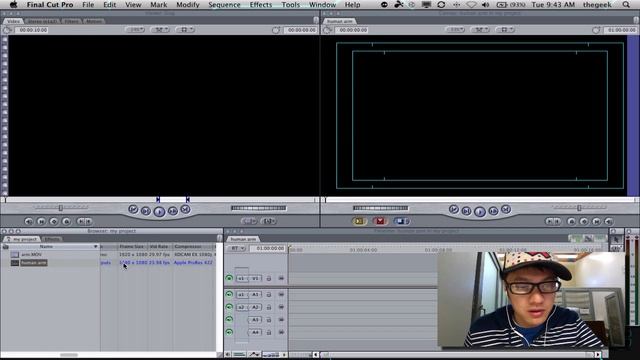Screen dimensions: 640x360
Task: Open the Effects menu
Action: (x=260, y=5)
